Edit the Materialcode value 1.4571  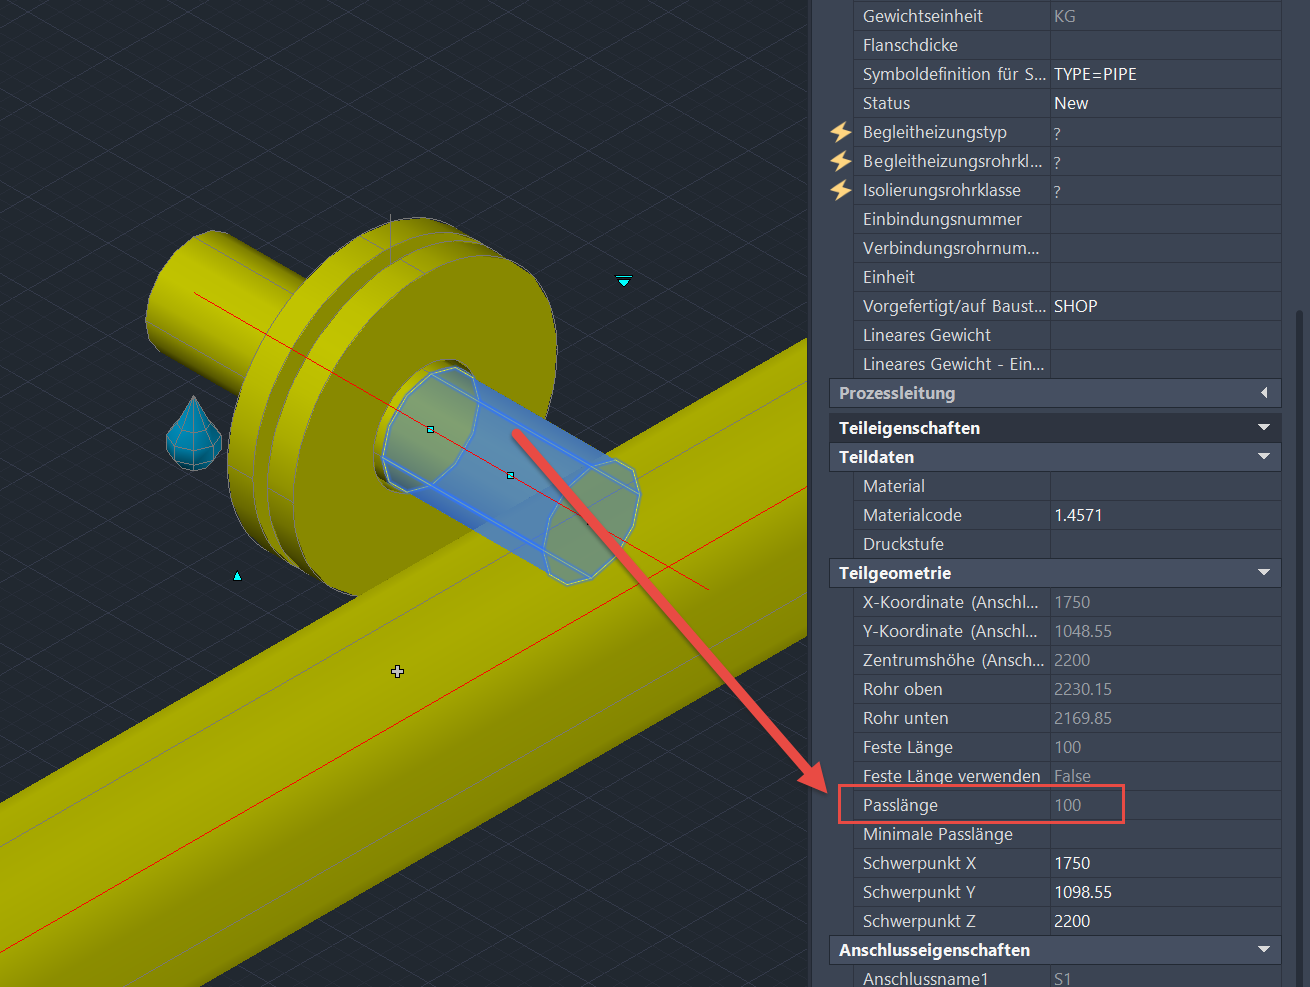(x=1078, y=514)
